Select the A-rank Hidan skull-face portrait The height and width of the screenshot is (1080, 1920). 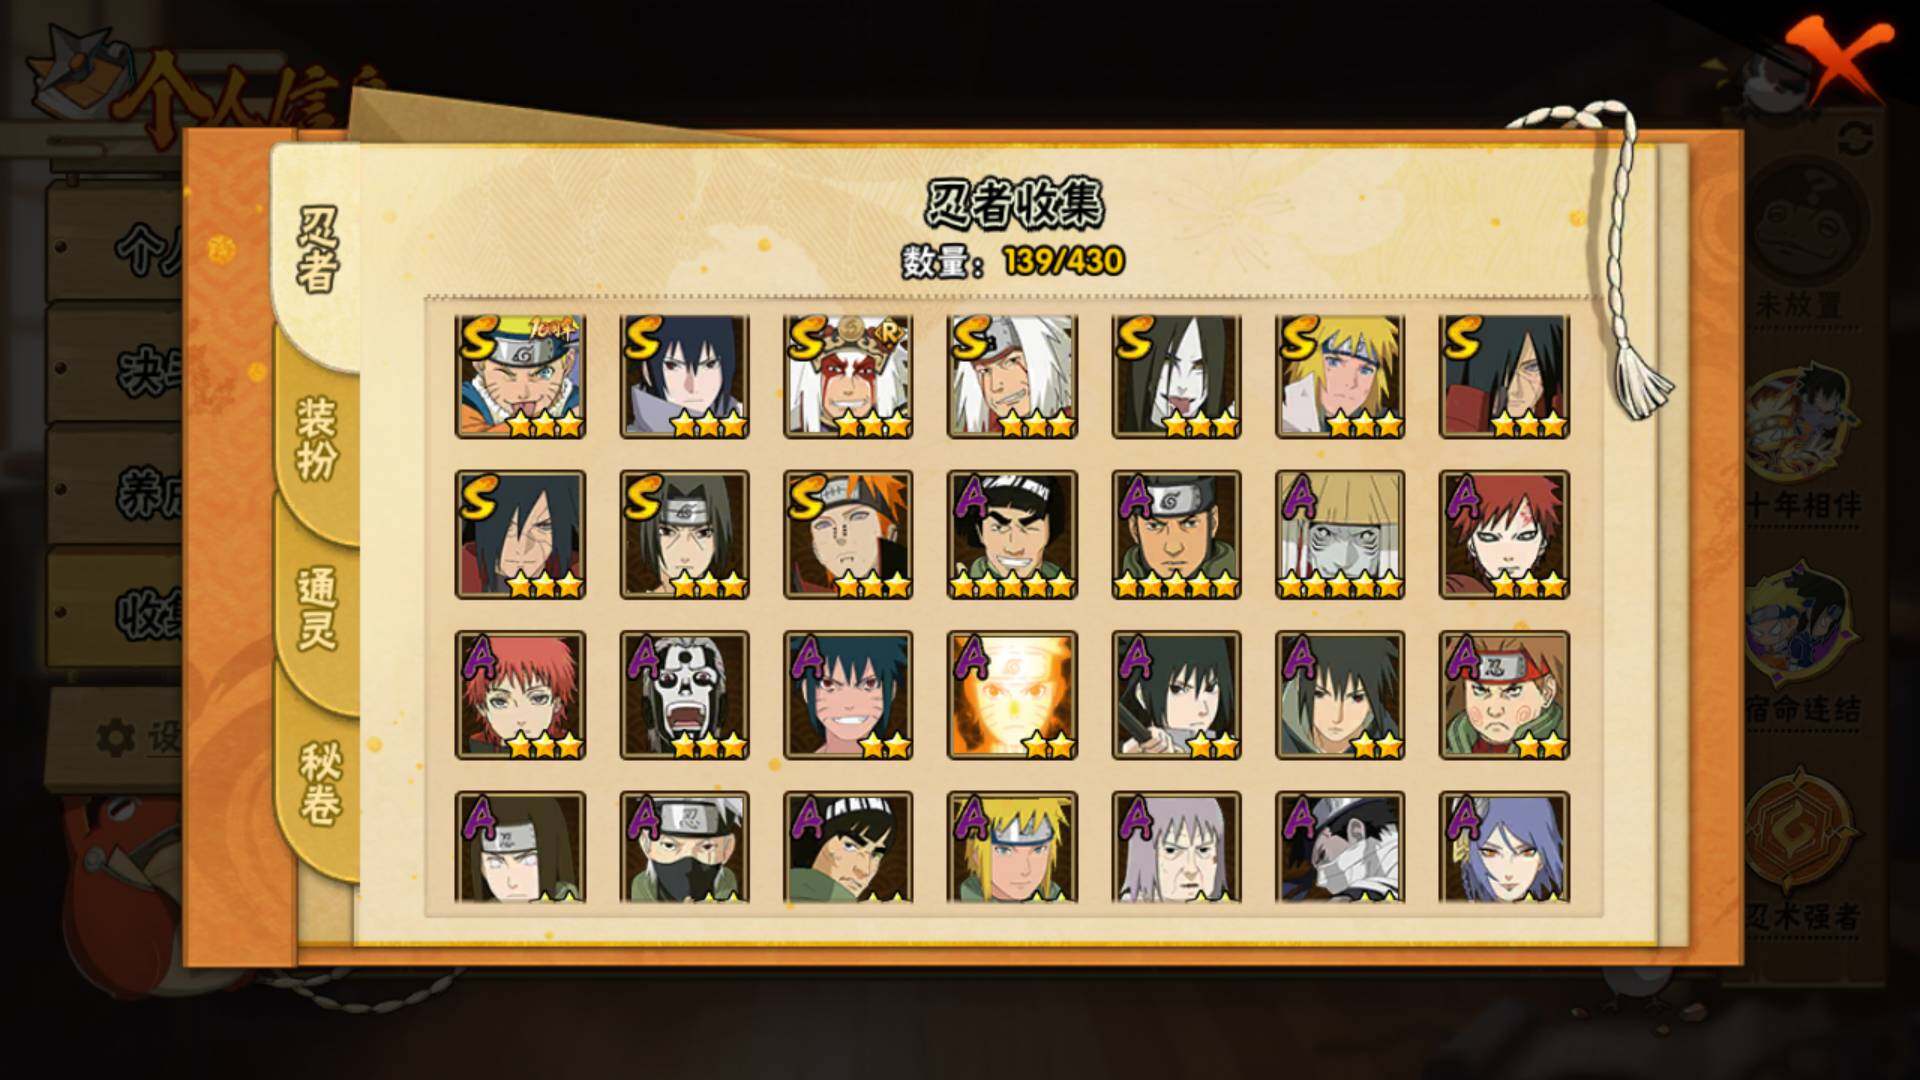pyautogui.click(x=684, y=695)
